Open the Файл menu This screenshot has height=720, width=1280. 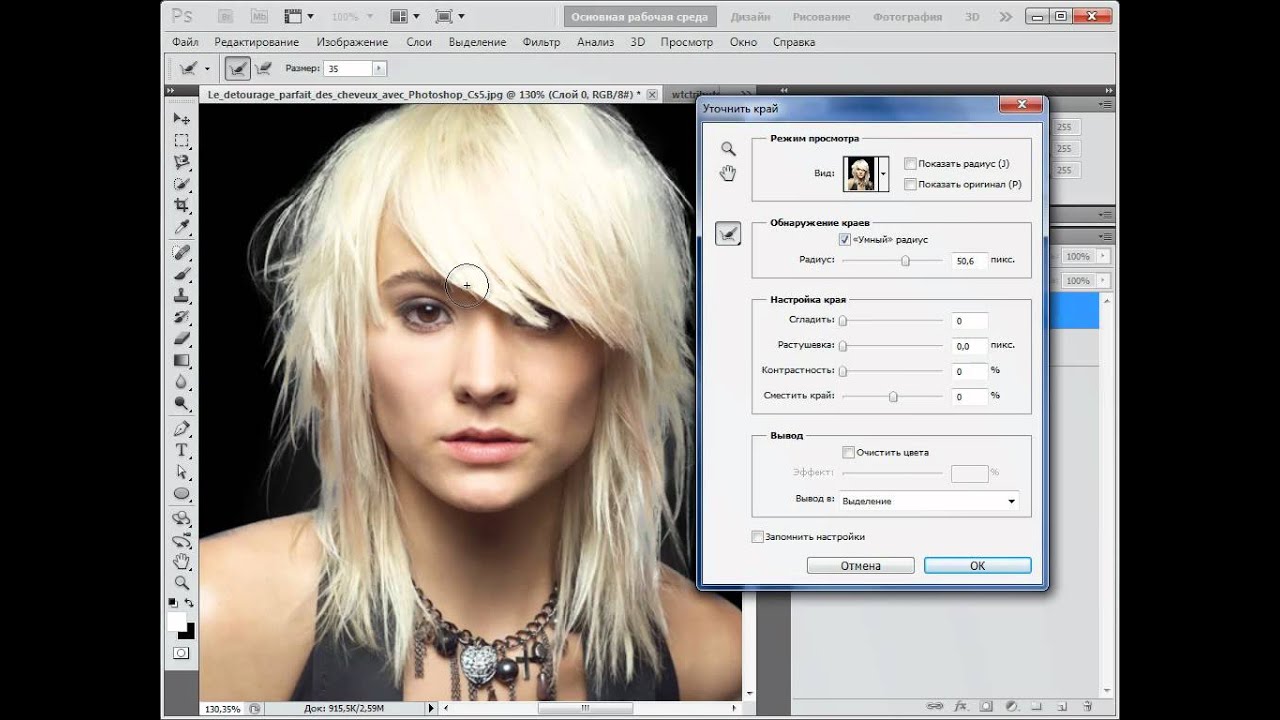pos(185,42)
